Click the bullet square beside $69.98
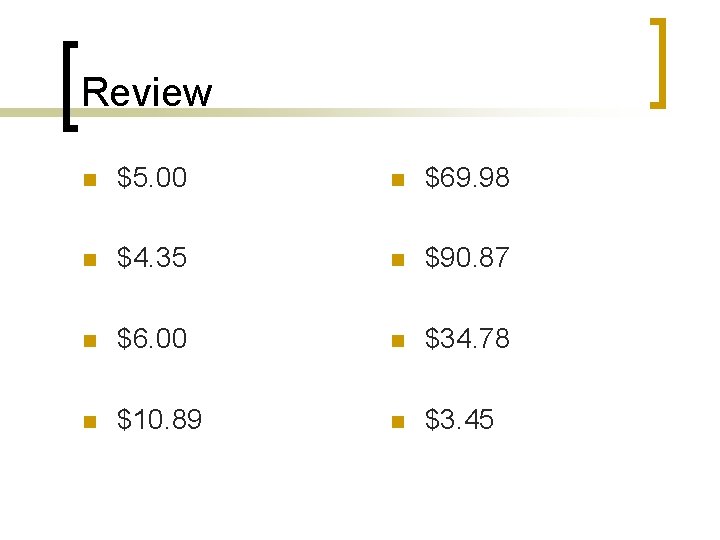The width and height of the screenshot is (720, 540). pyautogui.click(x=398, y=180)
